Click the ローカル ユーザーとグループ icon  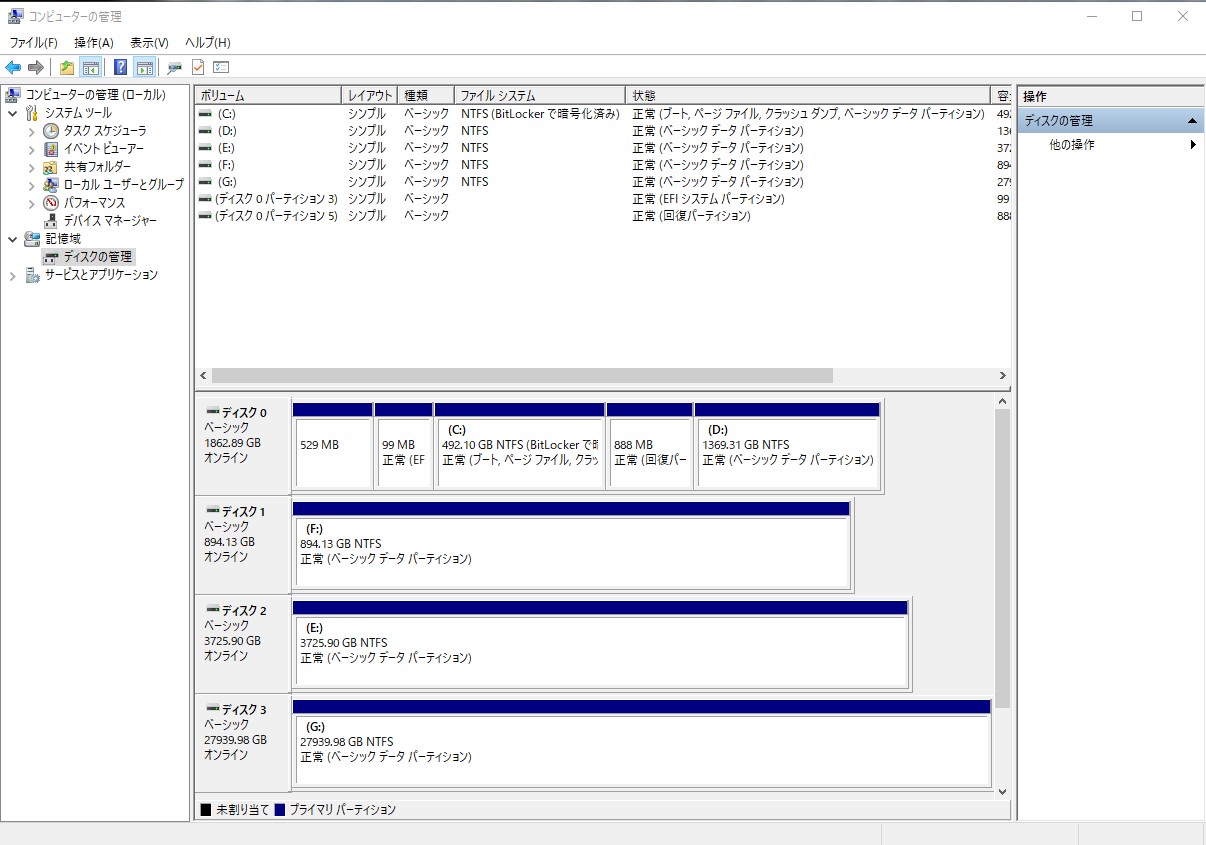pyautogui.click(x=51, y=185)
